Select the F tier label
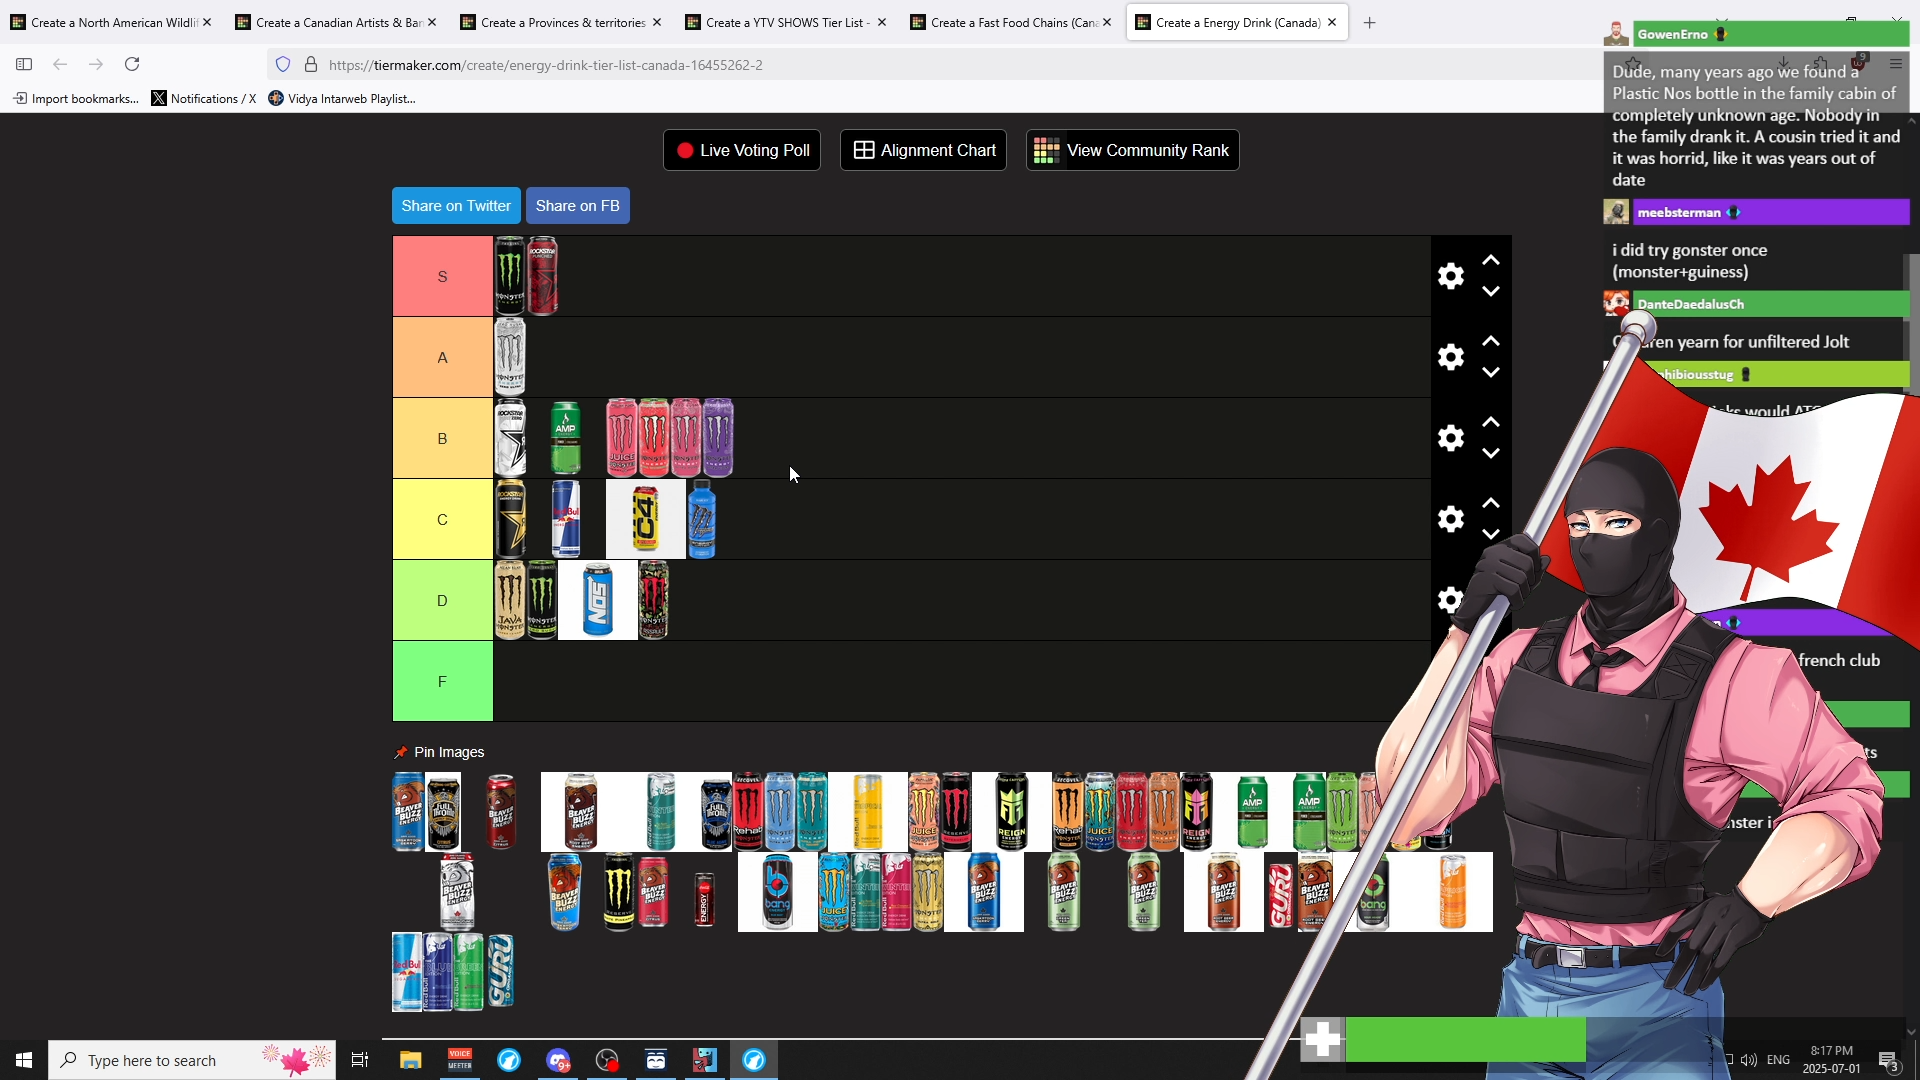The height and width of the screenshot is (1080, 1920). (442, 681)
